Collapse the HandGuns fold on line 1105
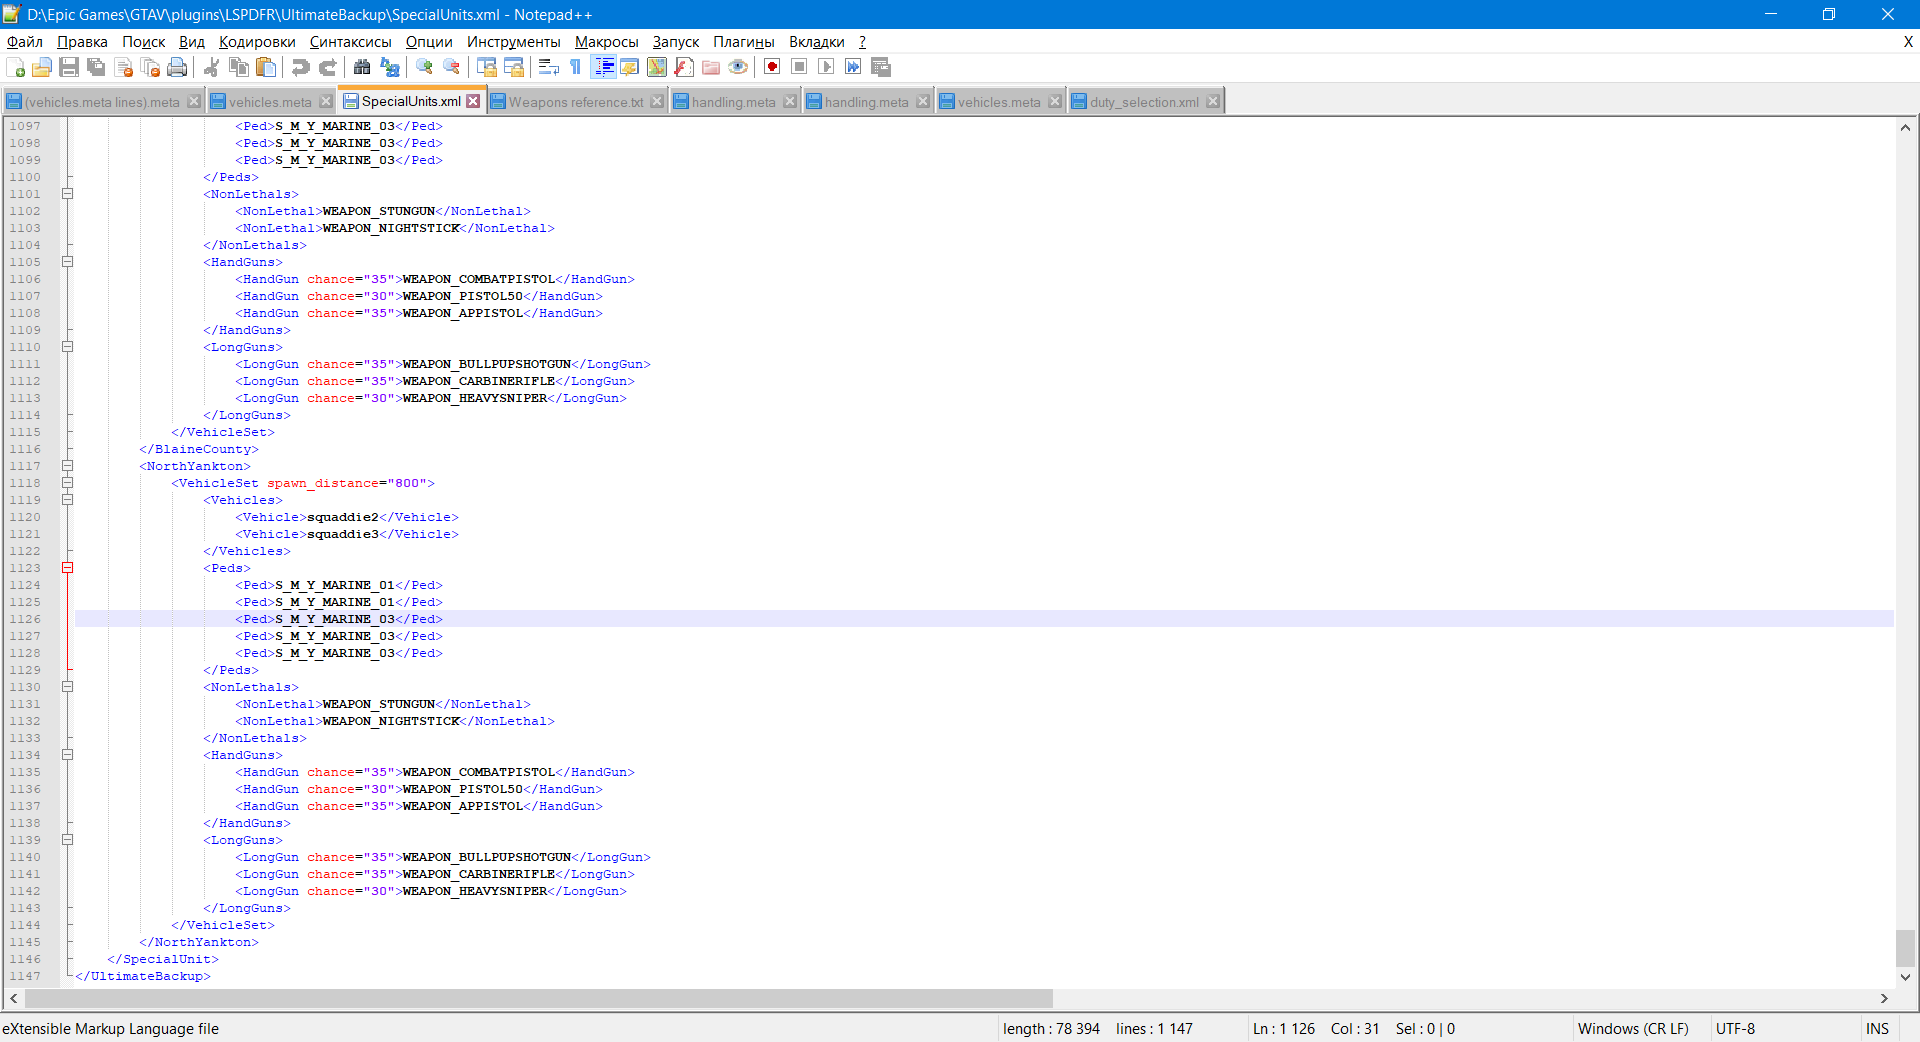The height and width of the screenshot is (1042, 1920). pyautogui.click(x=68, y=262)
